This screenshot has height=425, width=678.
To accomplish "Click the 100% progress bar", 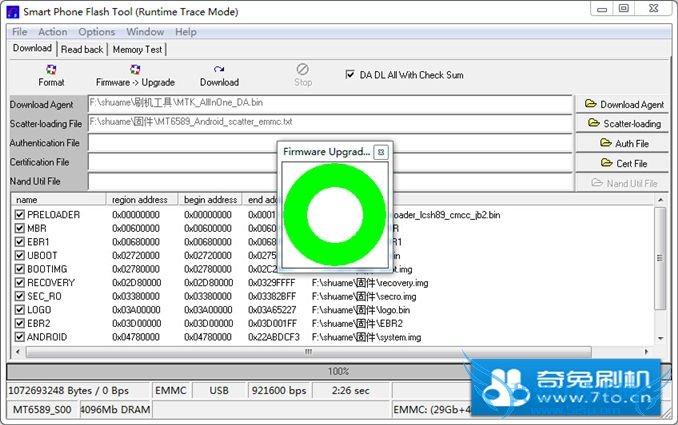I will (x=338, y=371).
